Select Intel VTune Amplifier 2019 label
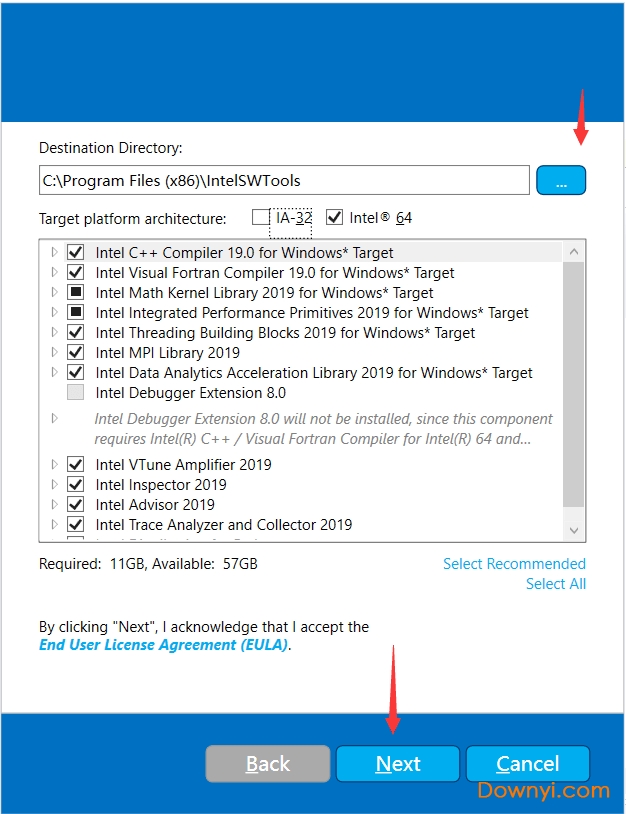The image size is (626, 814). [x=183, y=465]
